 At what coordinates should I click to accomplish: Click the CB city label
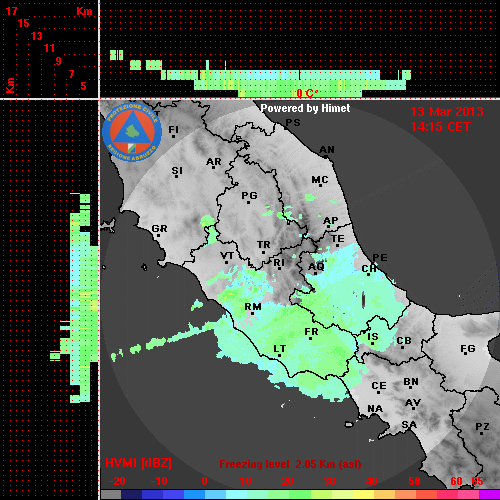[404, 341]
